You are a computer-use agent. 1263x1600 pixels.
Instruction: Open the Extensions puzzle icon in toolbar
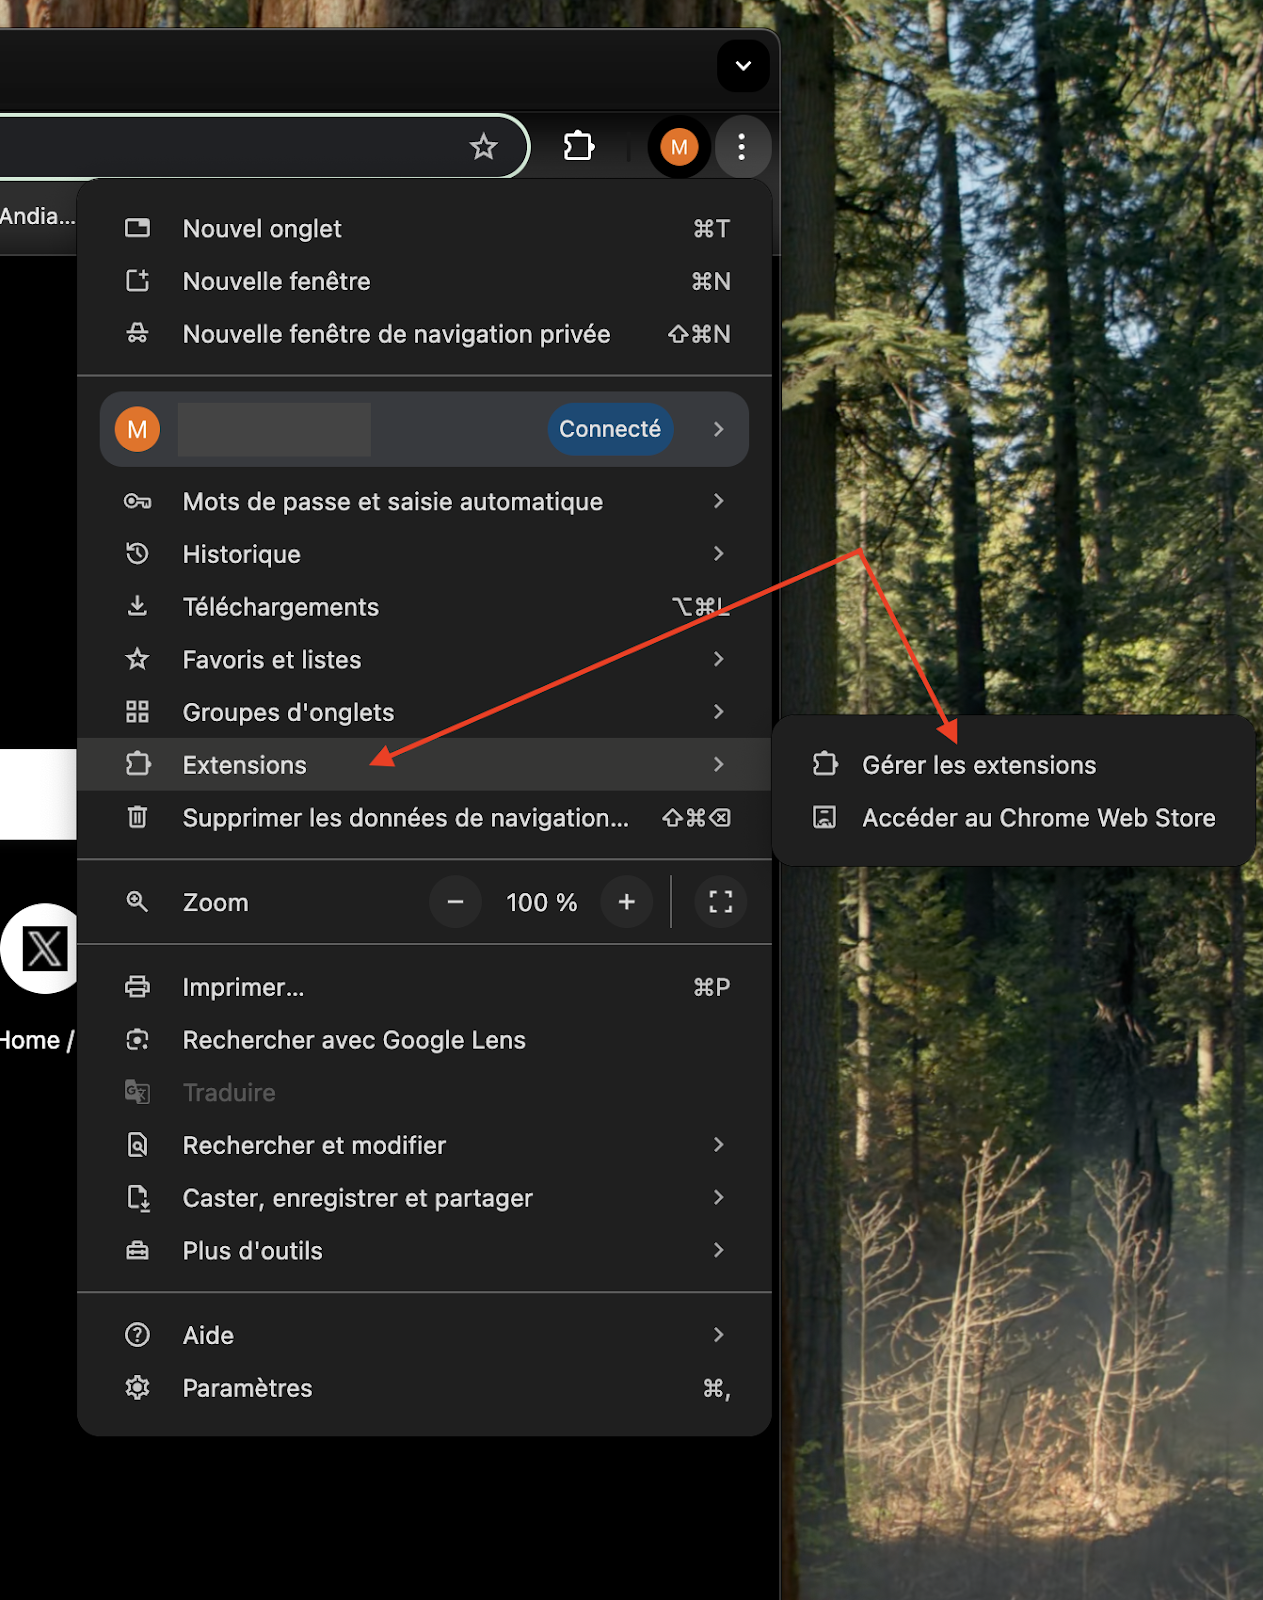tap(579, 147)
